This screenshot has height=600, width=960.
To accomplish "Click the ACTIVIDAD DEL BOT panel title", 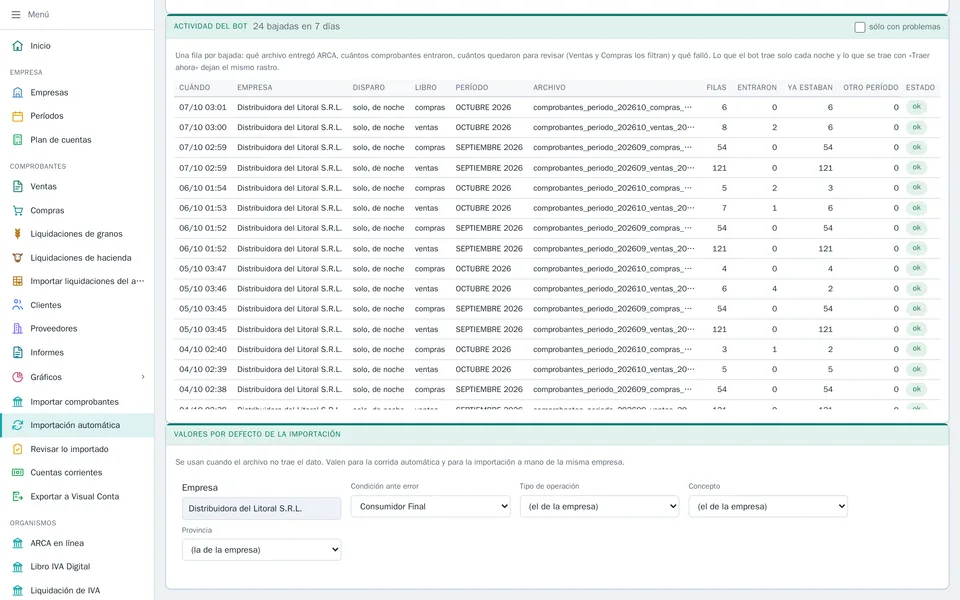I will (211, 26).
